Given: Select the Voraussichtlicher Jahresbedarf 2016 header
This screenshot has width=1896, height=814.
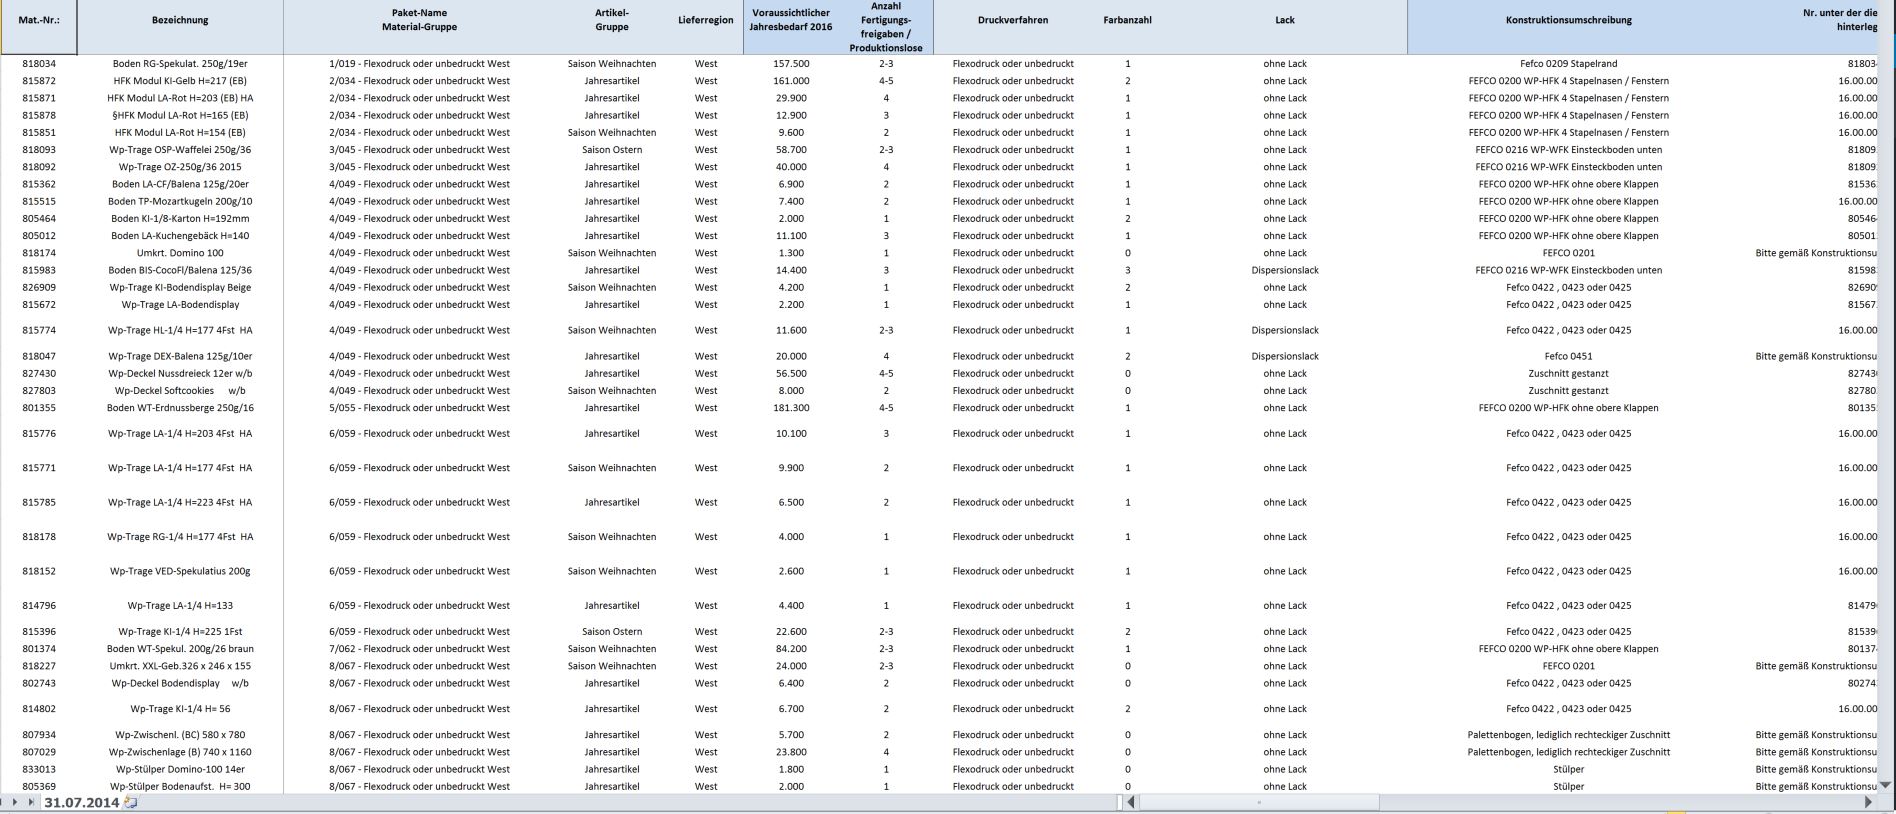Looking at the screenshot, I should (x=790, y=27).
